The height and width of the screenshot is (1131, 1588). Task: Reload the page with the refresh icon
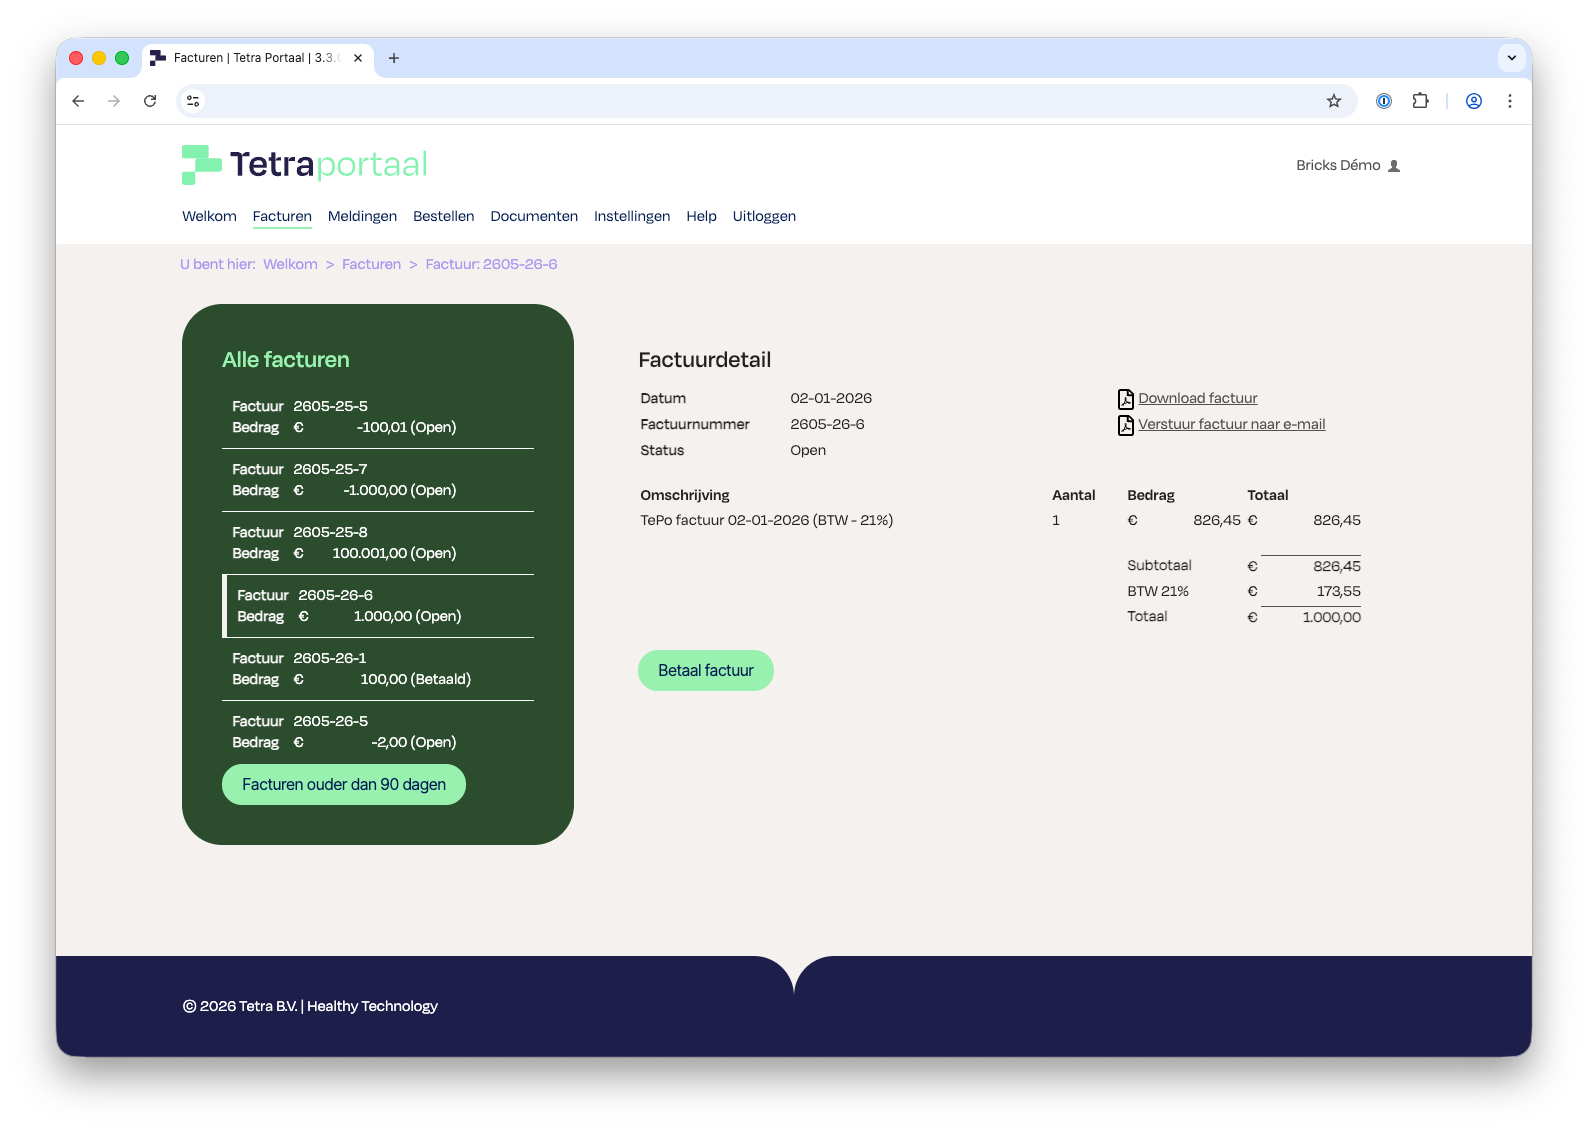(150, 101)
